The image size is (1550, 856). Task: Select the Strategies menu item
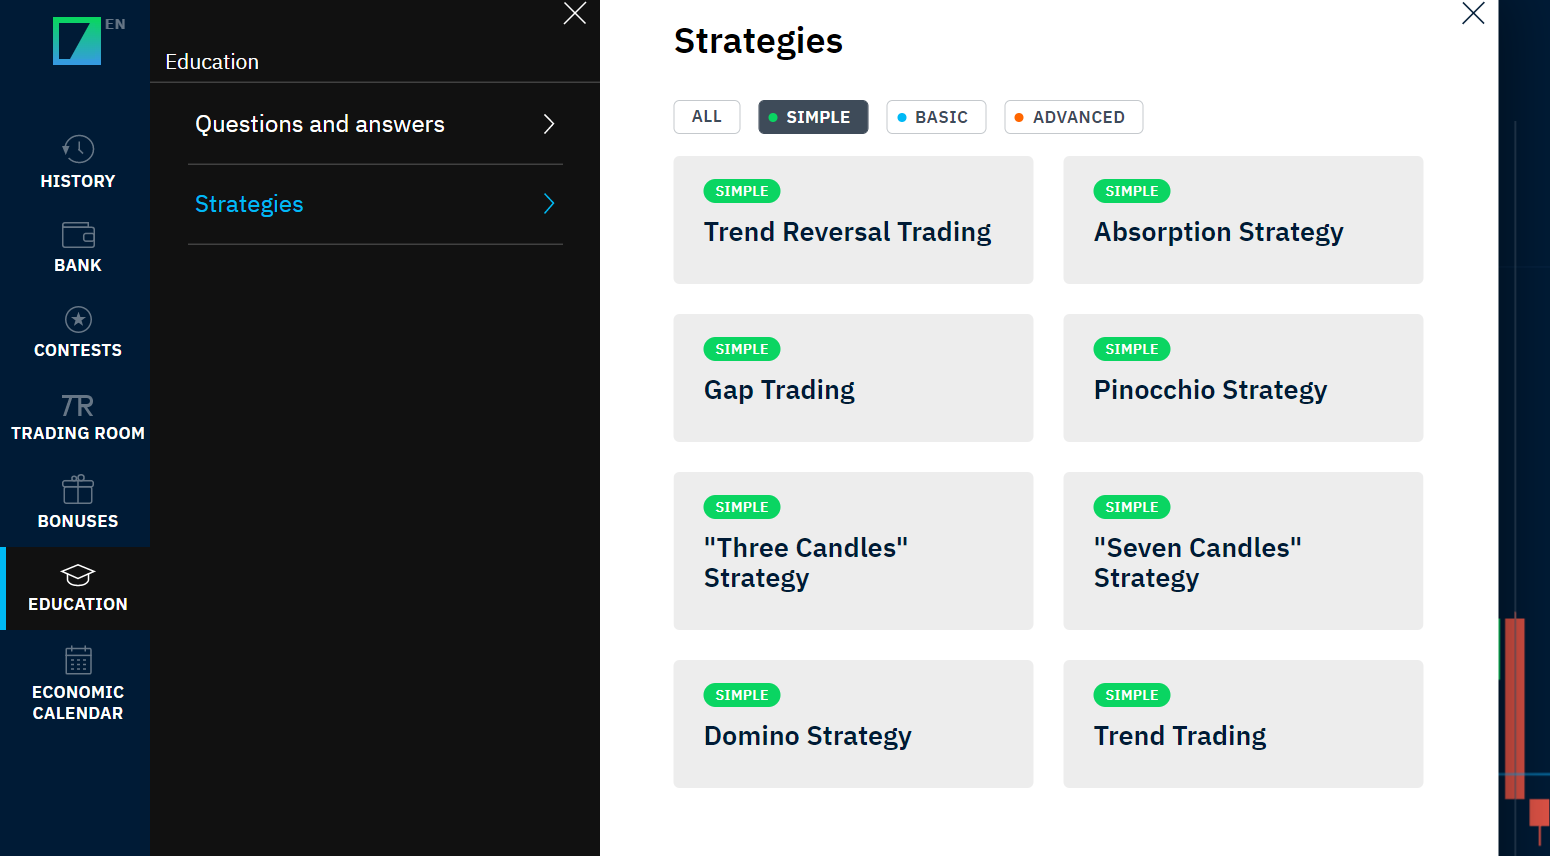tap(249, 204)
